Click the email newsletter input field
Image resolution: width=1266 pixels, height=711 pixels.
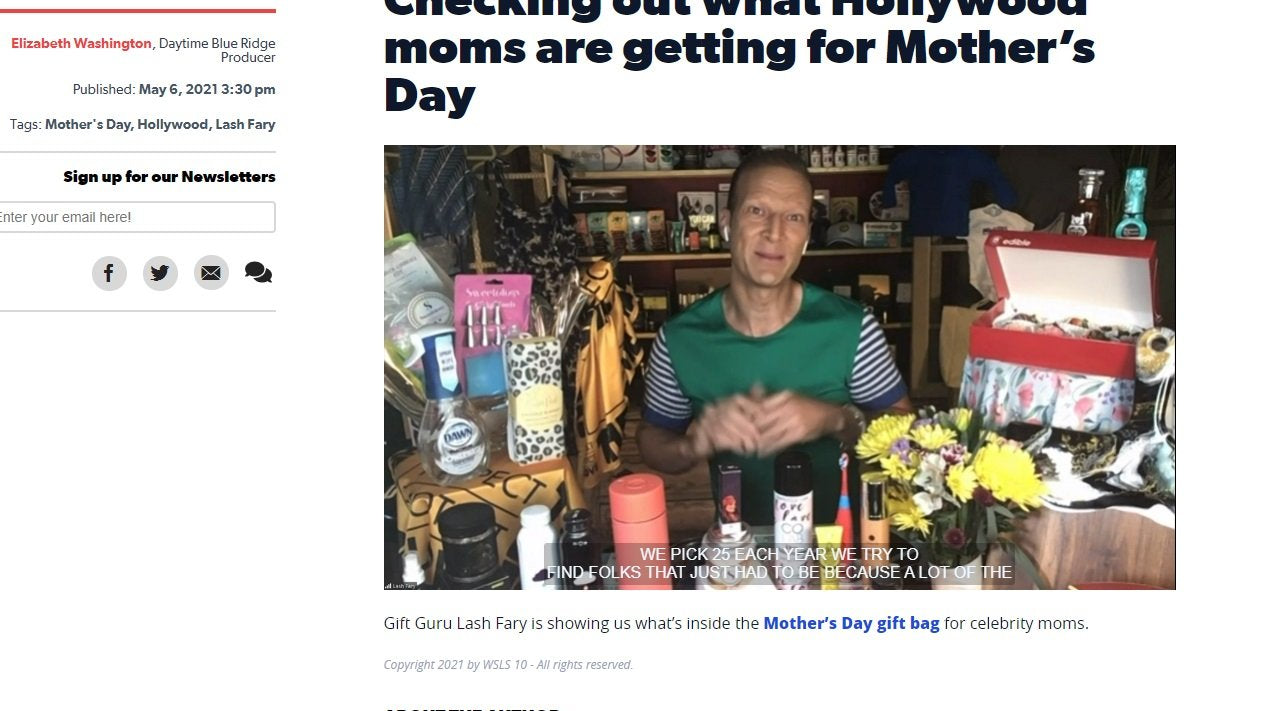(137, 217)
